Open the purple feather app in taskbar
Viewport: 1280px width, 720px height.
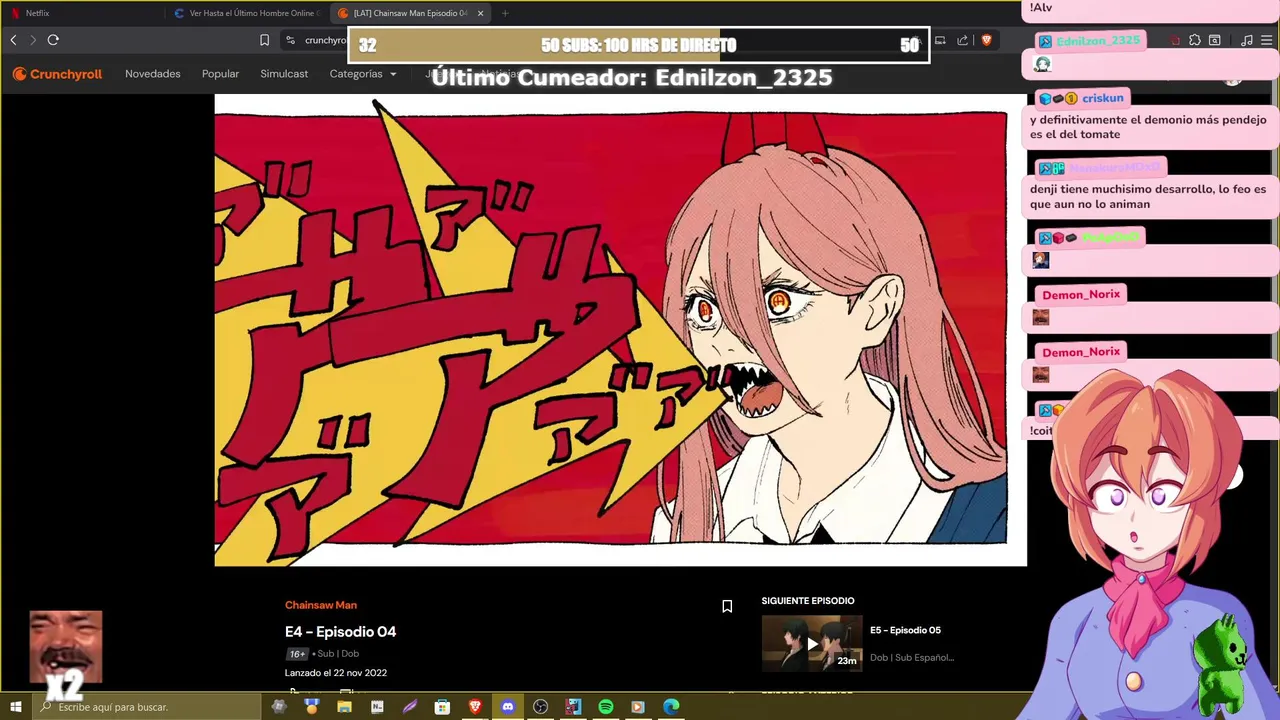(x=410, y=707)
